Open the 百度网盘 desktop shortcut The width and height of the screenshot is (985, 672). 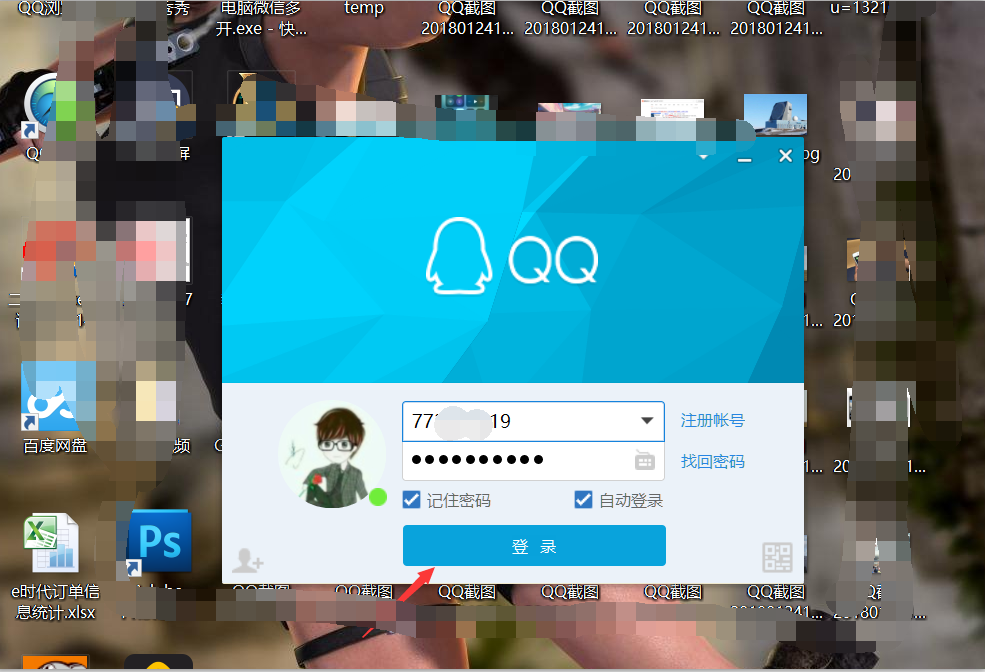coord(55,408)
